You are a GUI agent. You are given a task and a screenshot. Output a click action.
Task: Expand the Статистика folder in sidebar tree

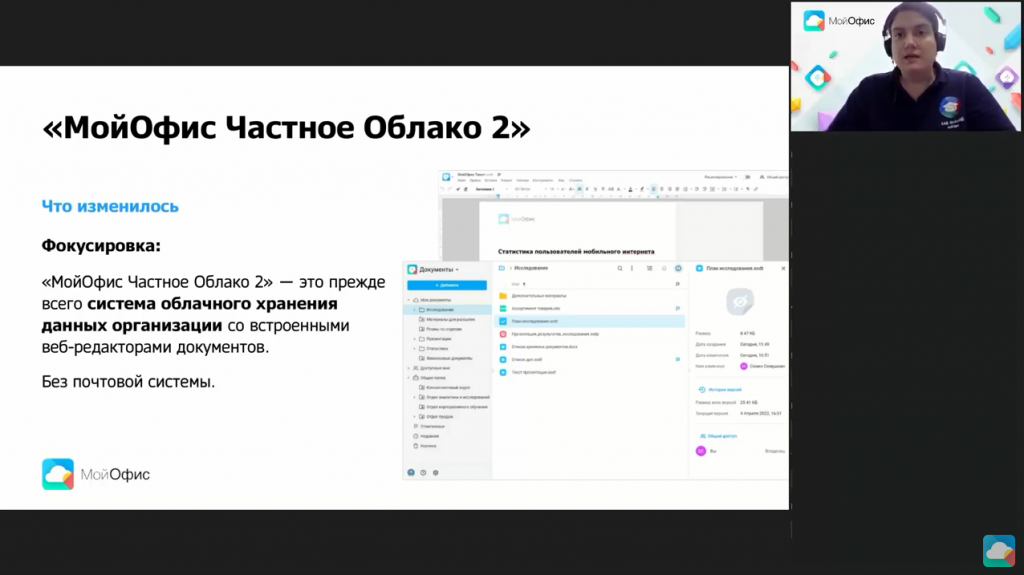click(415, 349)
